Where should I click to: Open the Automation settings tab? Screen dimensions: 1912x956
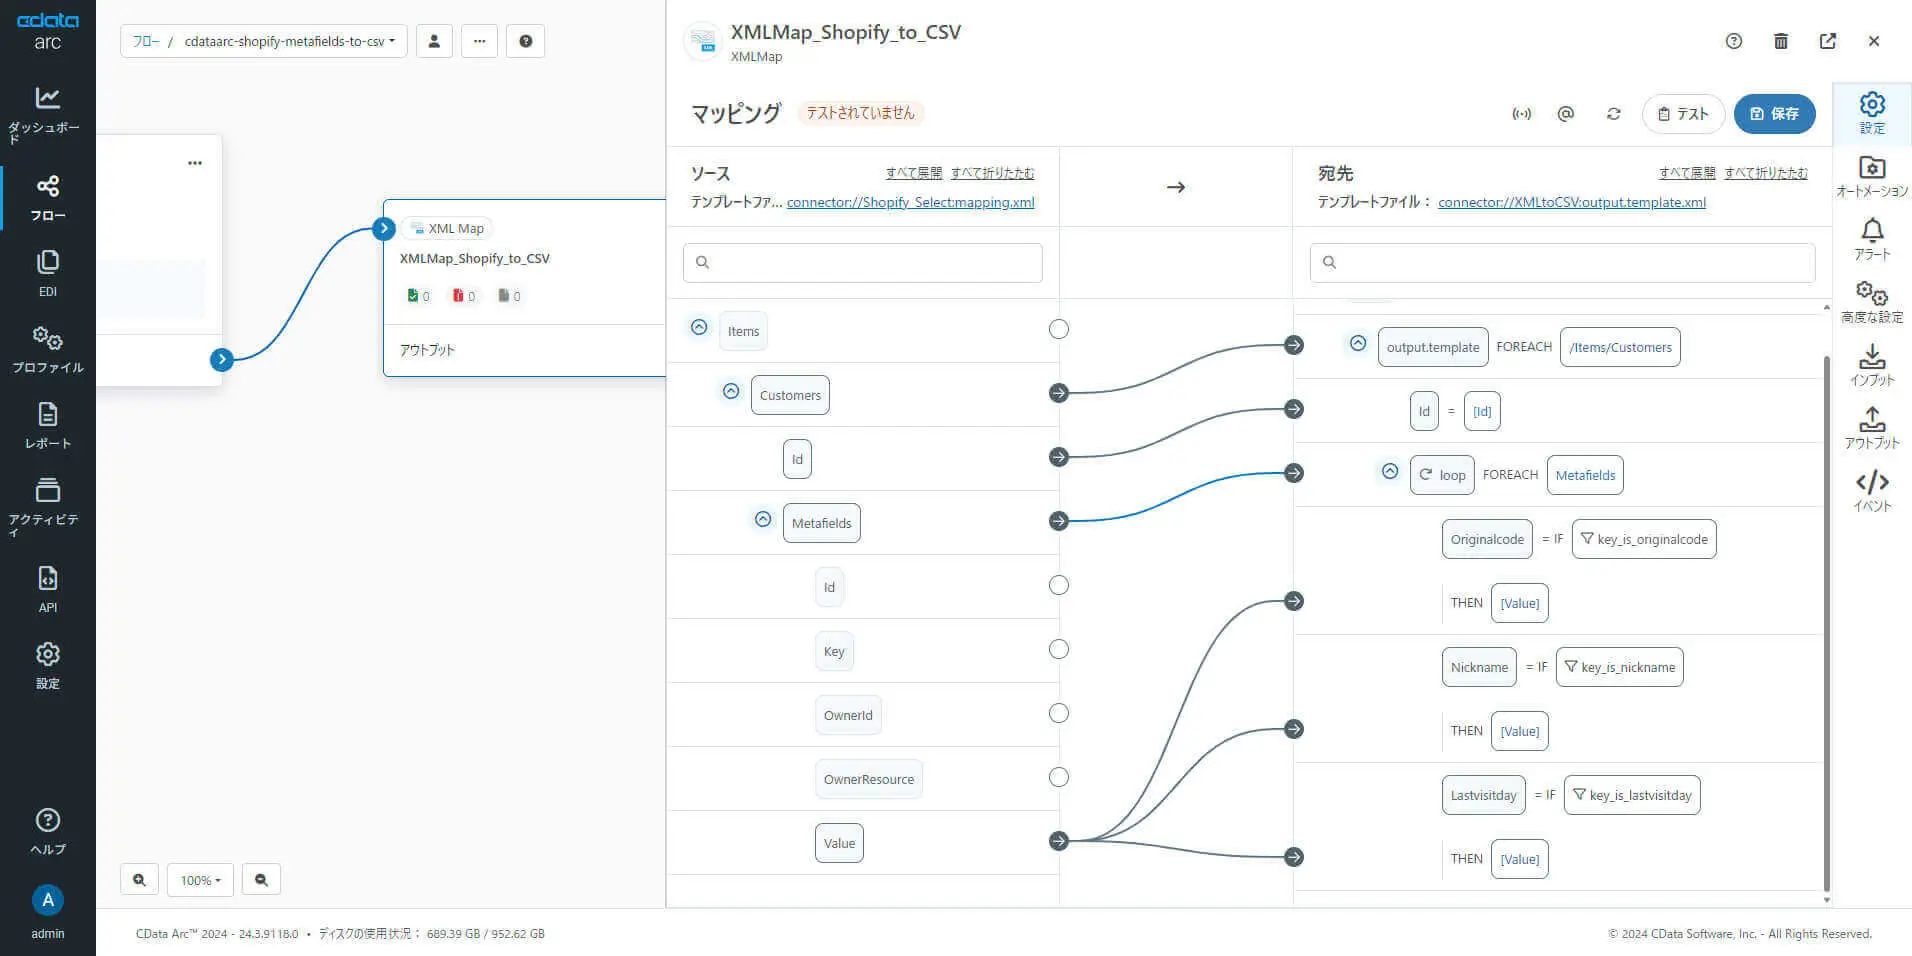coord(1871,176)
